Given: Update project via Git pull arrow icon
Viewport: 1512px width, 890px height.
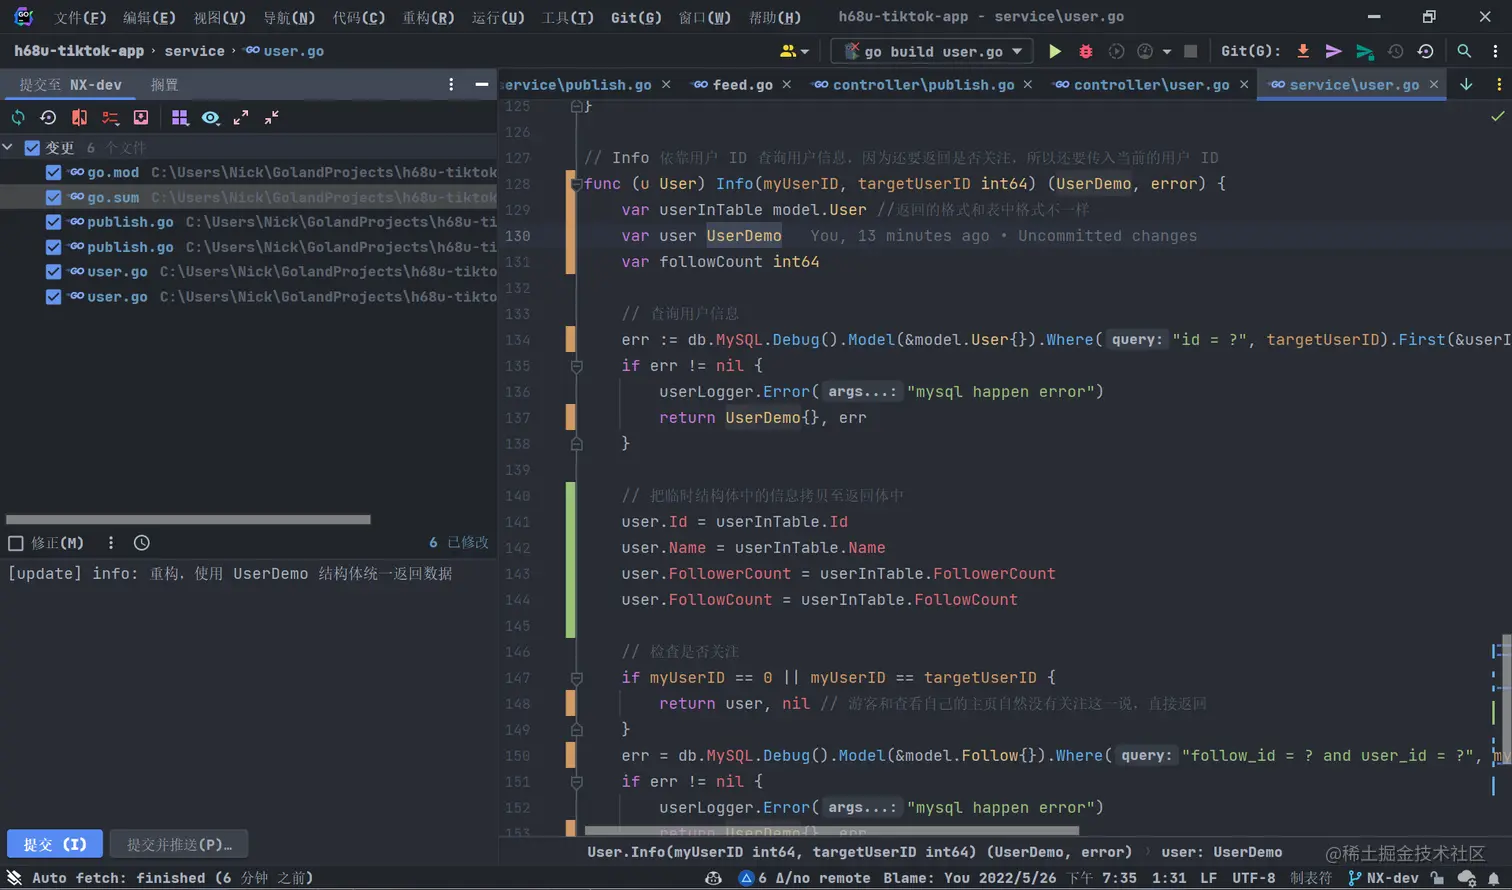Looking at the screenshot, I should pos(1303,51).
